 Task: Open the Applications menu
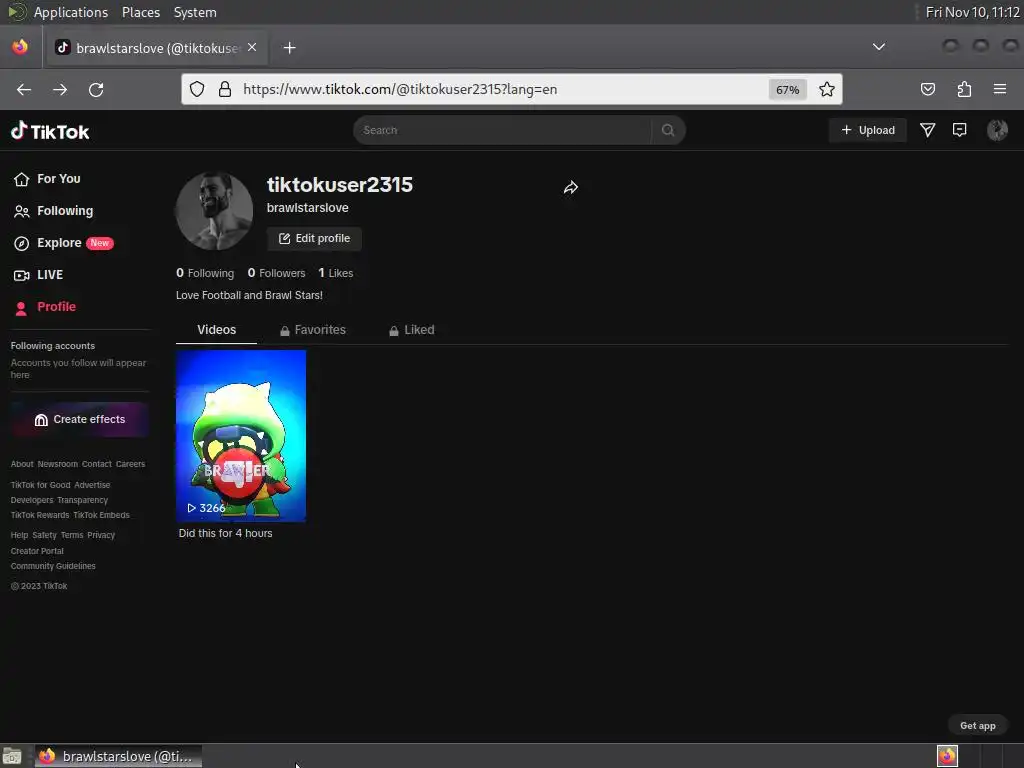coord(71,12)
